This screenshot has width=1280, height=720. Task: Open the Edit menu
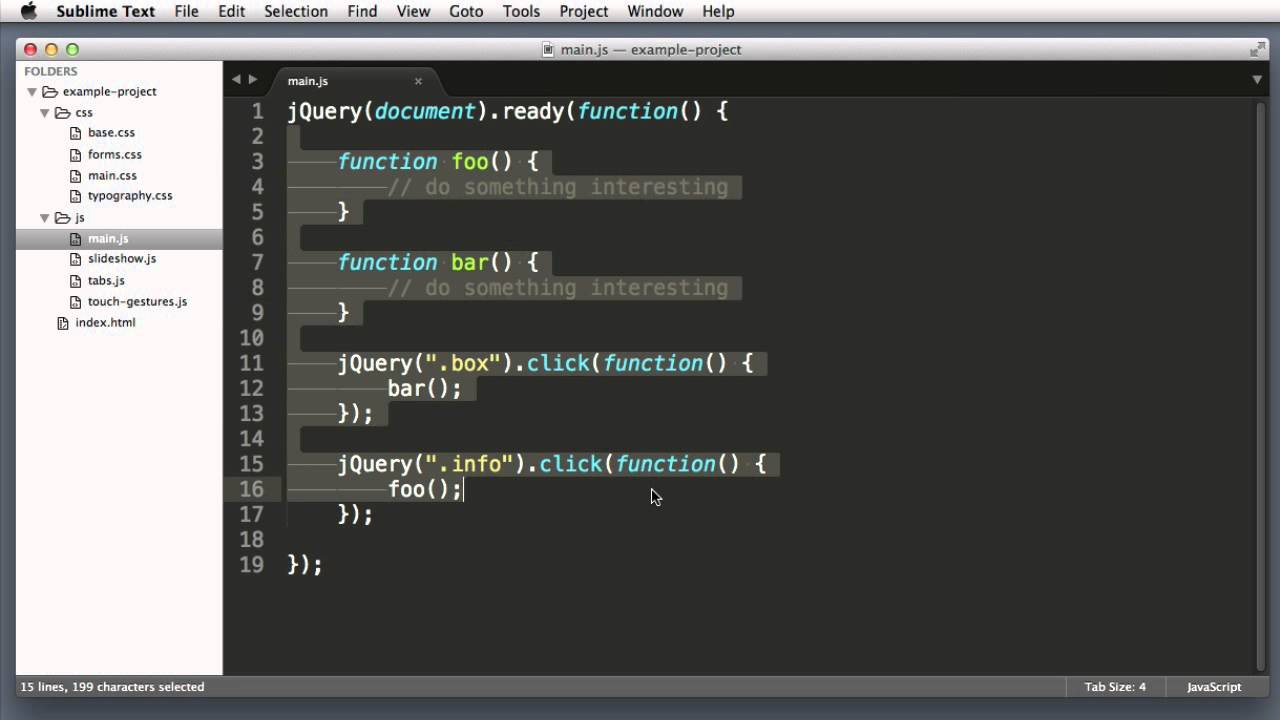coord(231,12)
